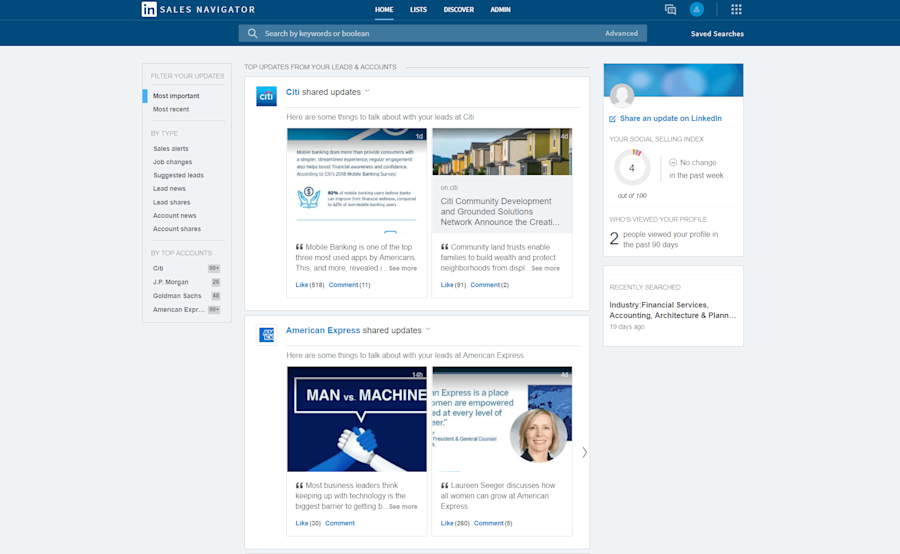Viewport: 900px width, 554px height.
Task: Click the edit icon beside Share an update
Action: (612, 119)
